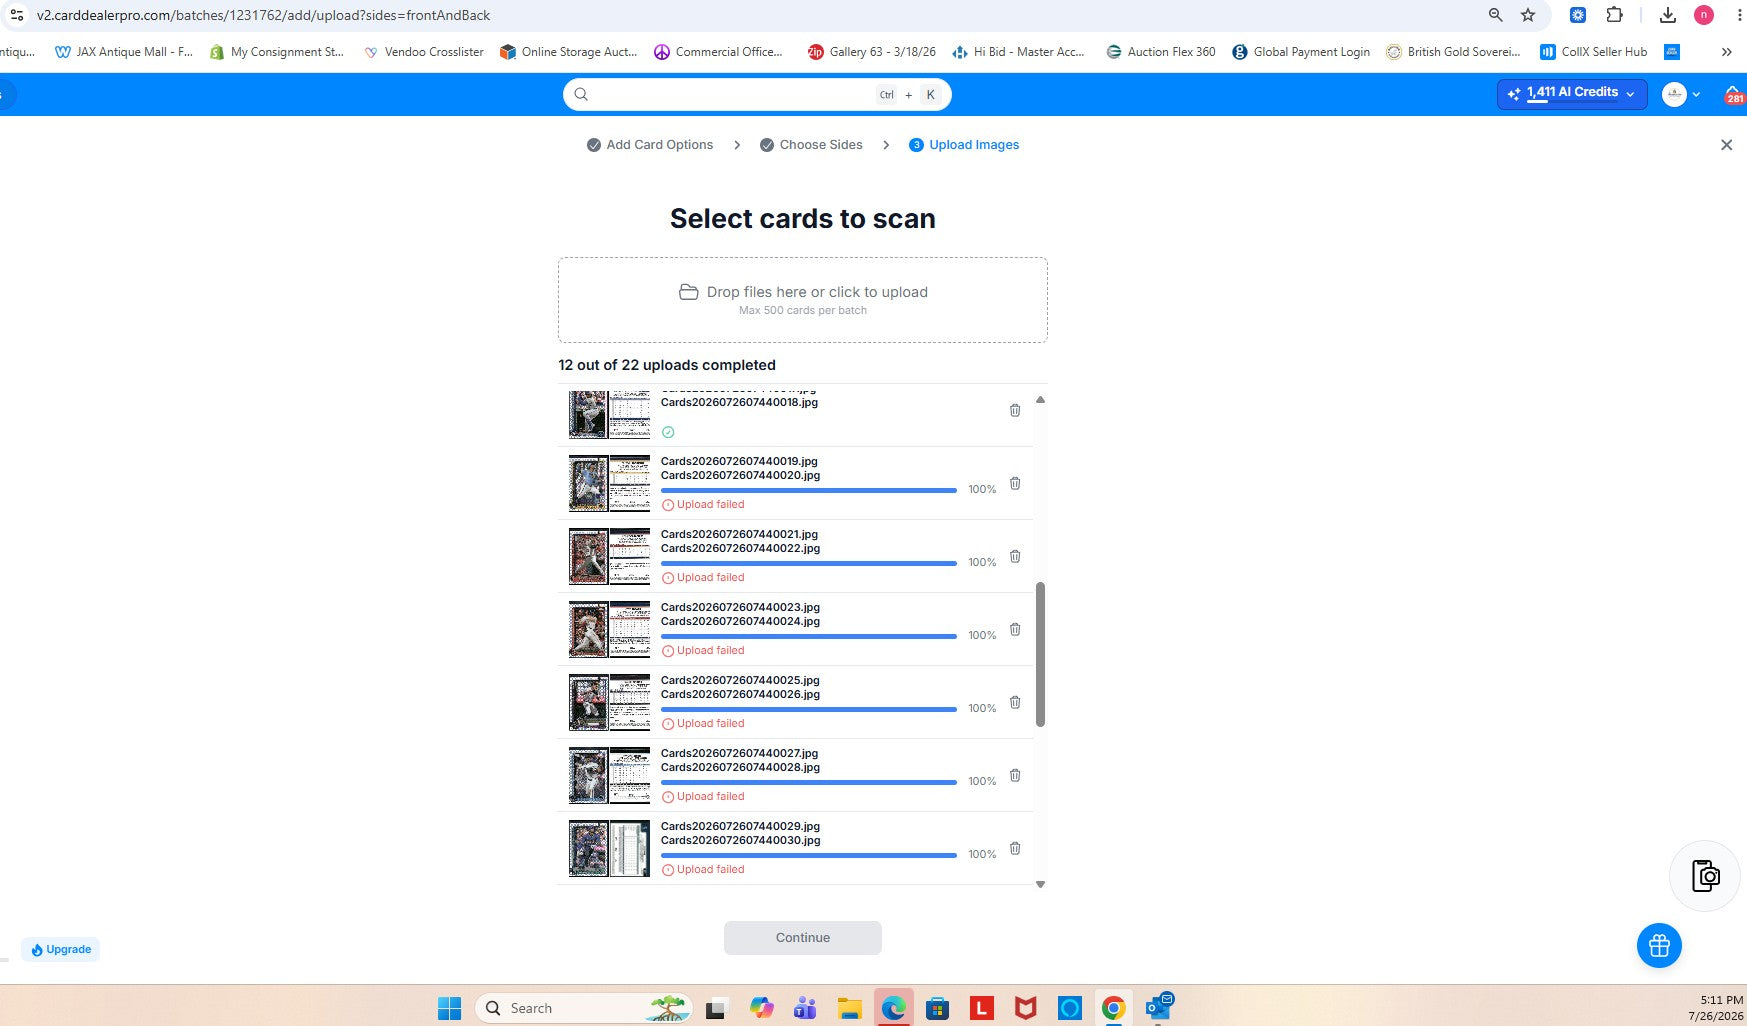Screen dimensions: 1747x1026
Task: Click the browser address bar URL
Action: (x=263, y=15)
